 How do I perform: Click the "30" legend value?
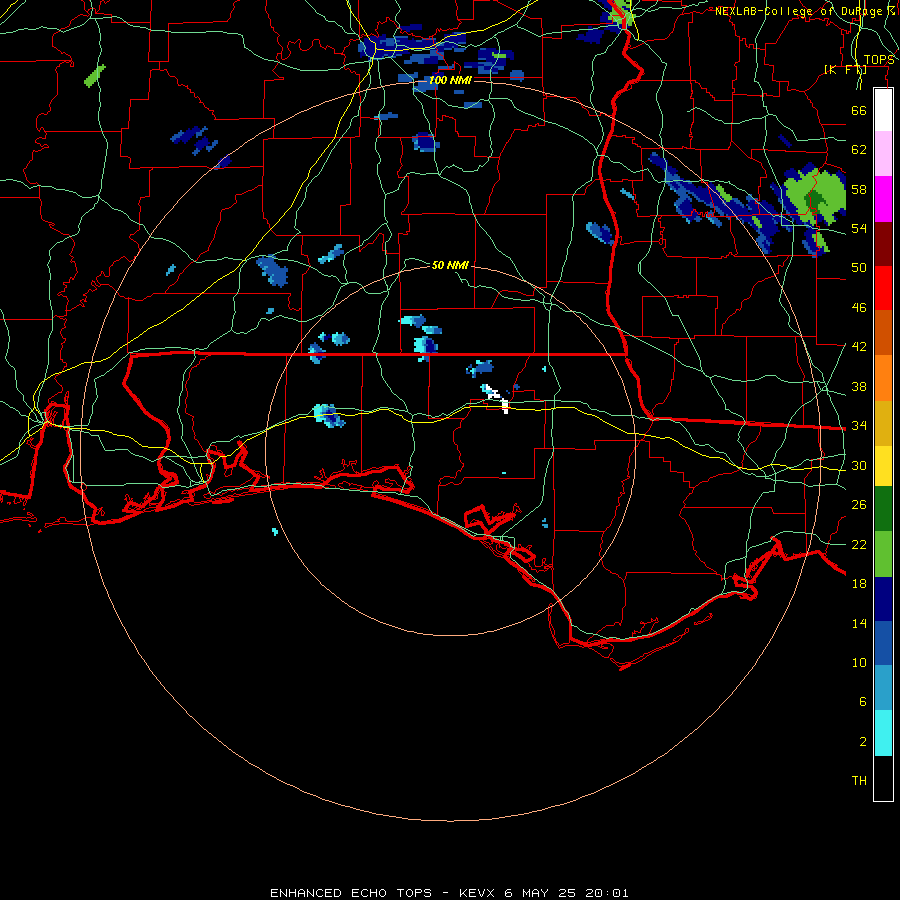click(x=859, y=465)
